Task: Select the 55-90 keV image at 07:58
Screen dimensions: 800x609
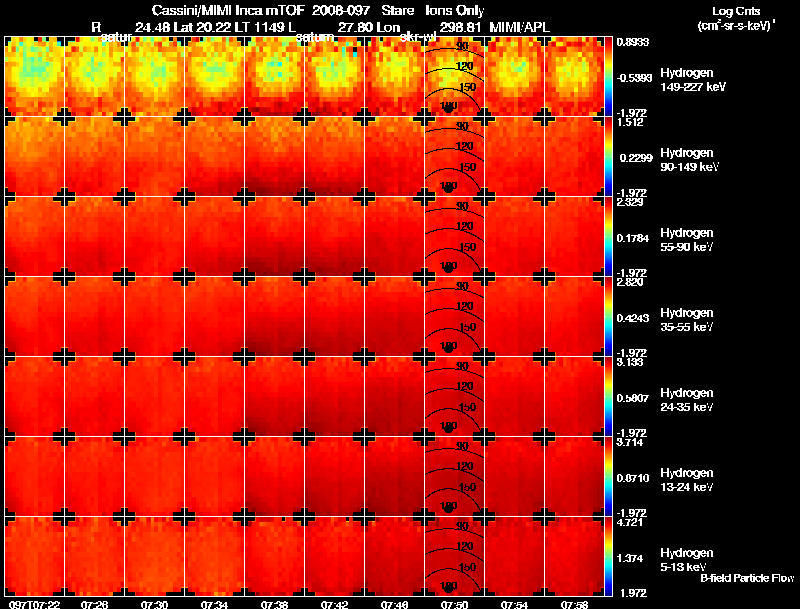Action: pos(574,237)
